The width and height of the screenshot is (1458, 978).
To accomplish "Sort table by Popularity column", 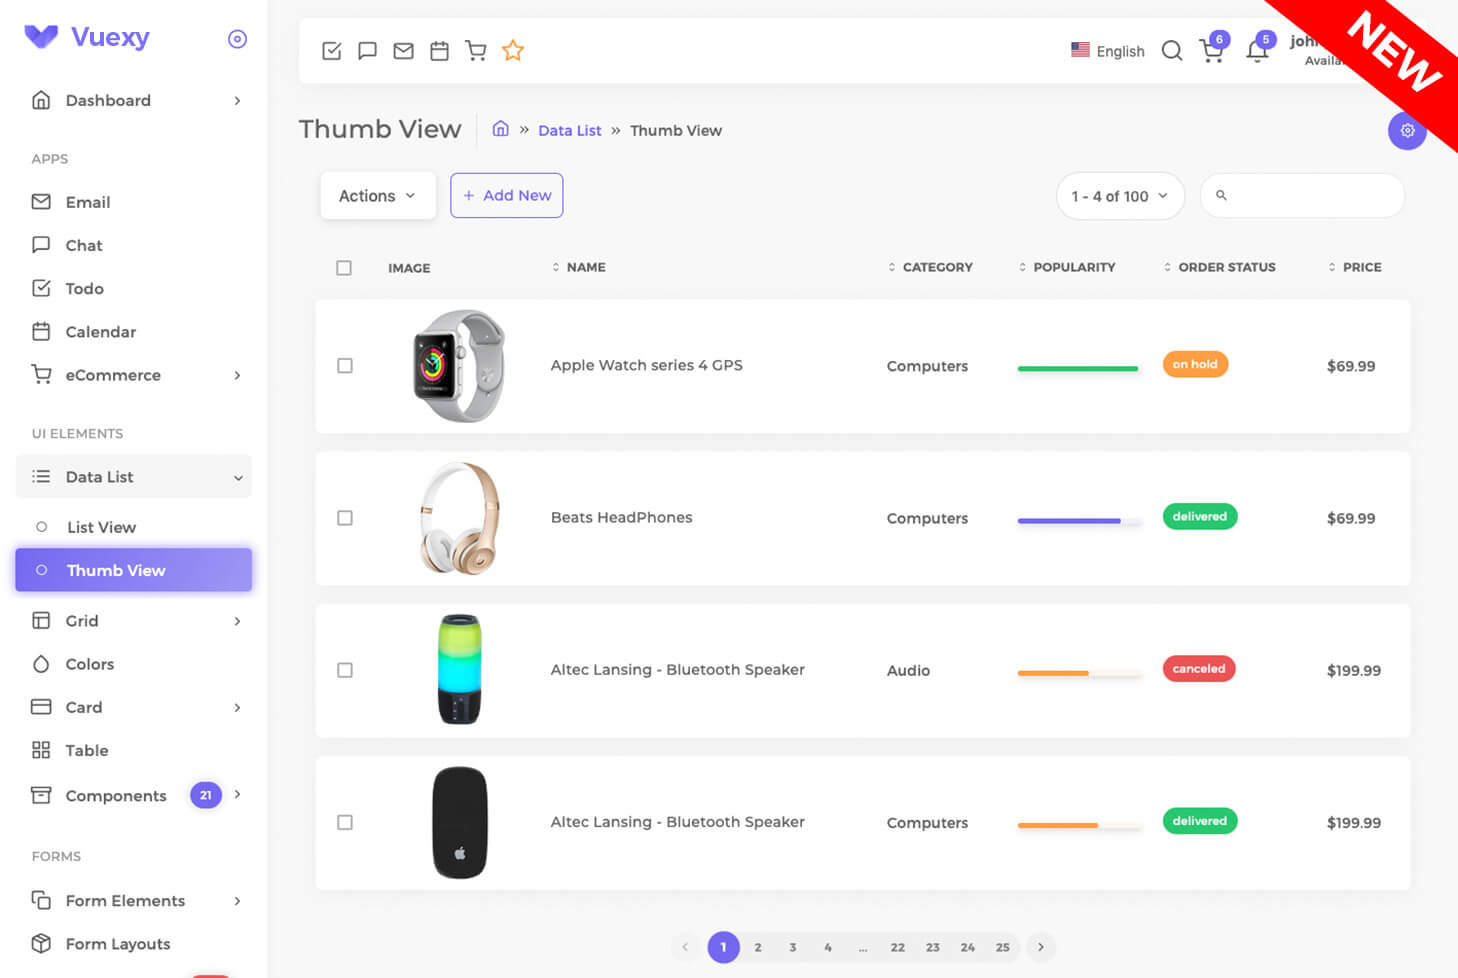I will pyautogui.click(x=1067, y=267).
